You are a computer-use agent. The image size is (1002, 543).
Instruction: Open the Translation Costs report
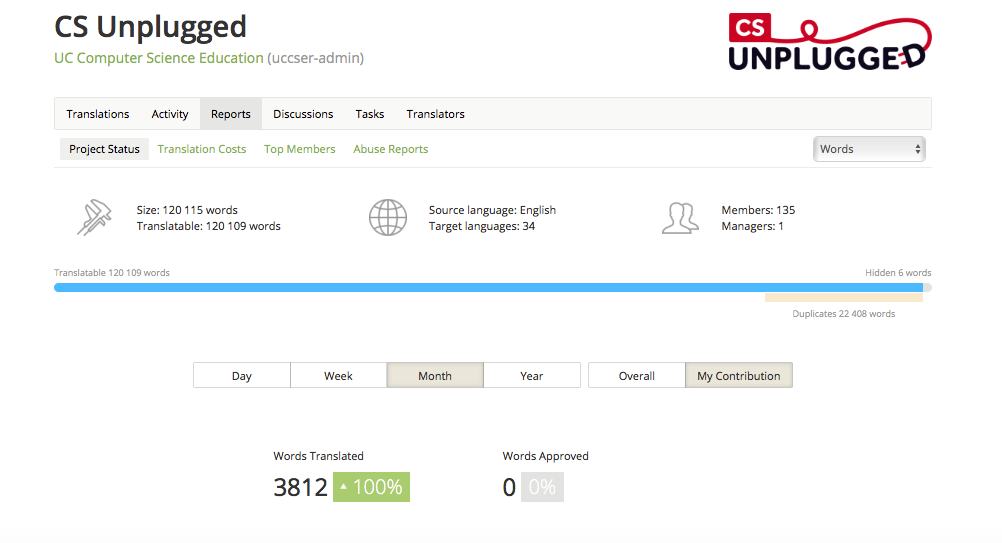[x=202, y=149]
